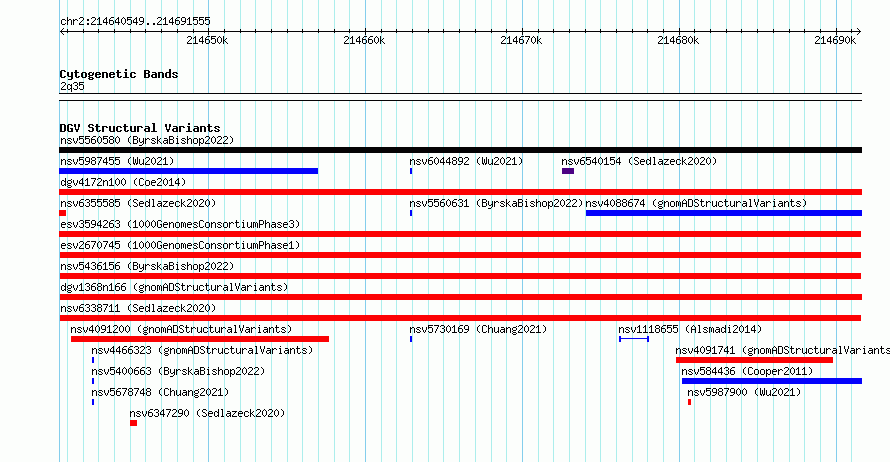This screenshot has width=890, height=462.
Task: Select the esv2670745 1000Genomes Phase1 red bar
Action: tap(460, 255)
